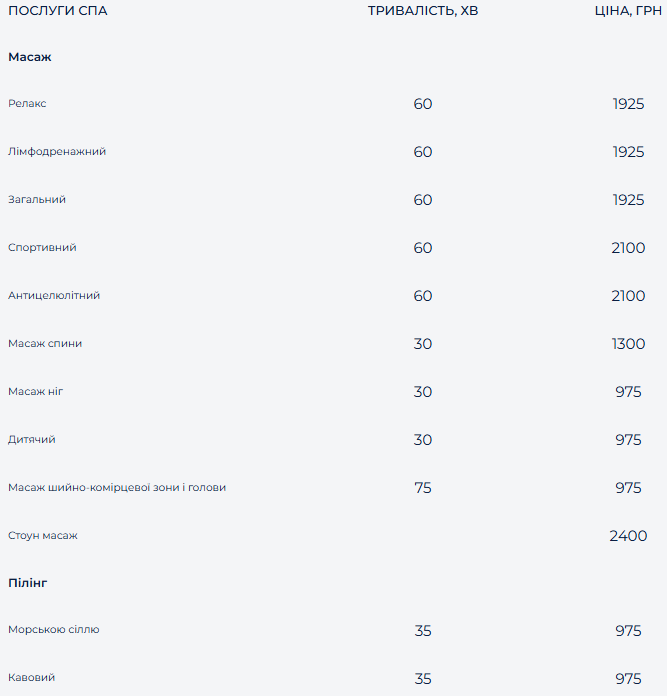Click the 75 minute duration value

[423, 488]
